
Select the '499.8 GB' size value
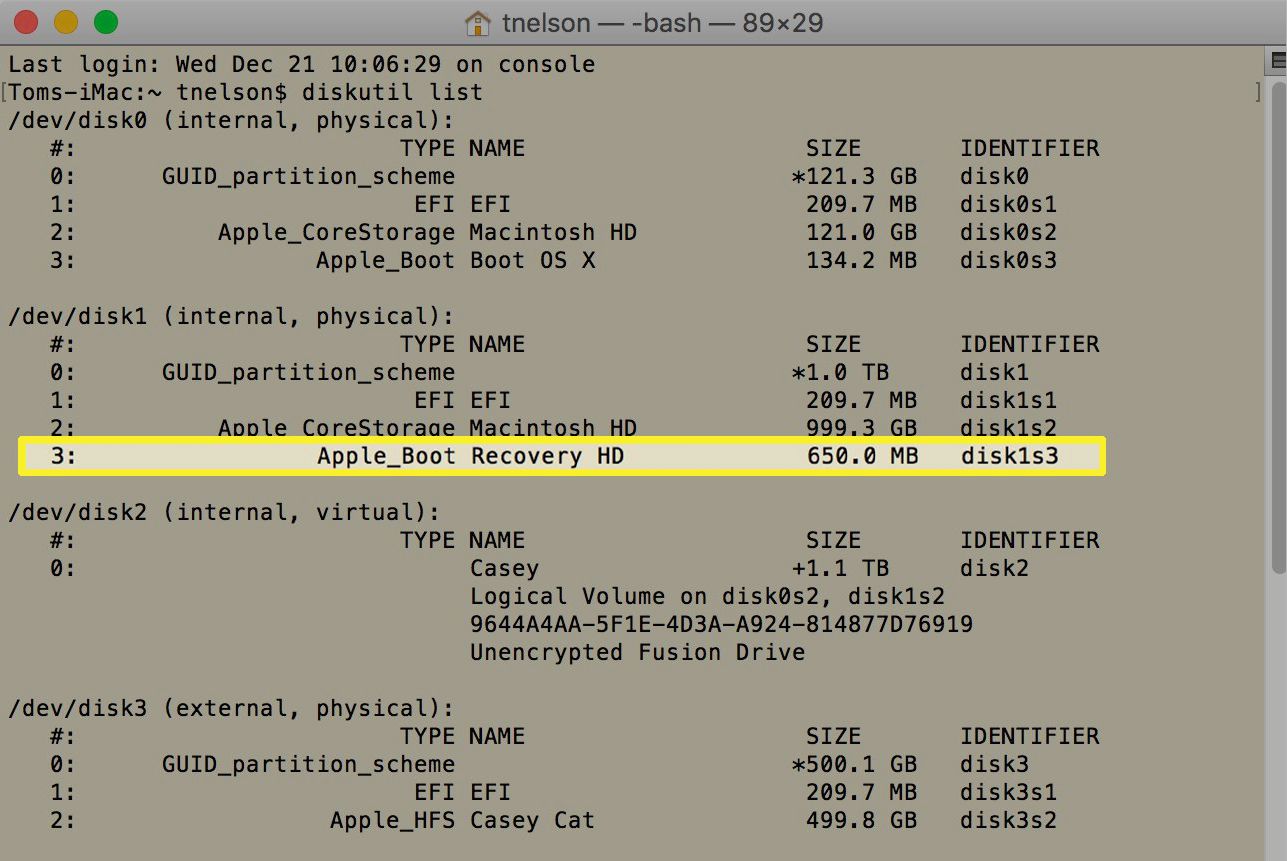[x=861, y=821]
